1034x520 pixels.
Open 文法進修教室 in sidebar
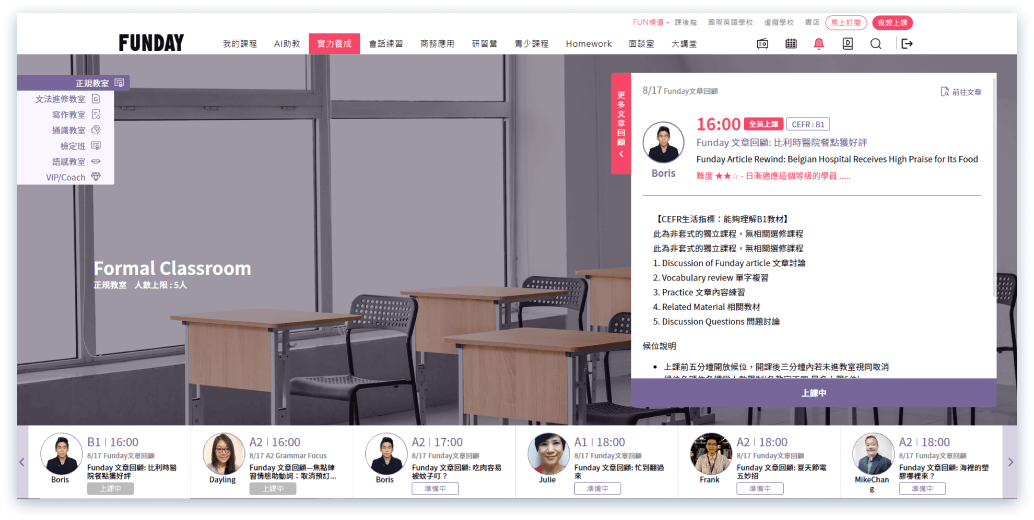tap(67, 99)
